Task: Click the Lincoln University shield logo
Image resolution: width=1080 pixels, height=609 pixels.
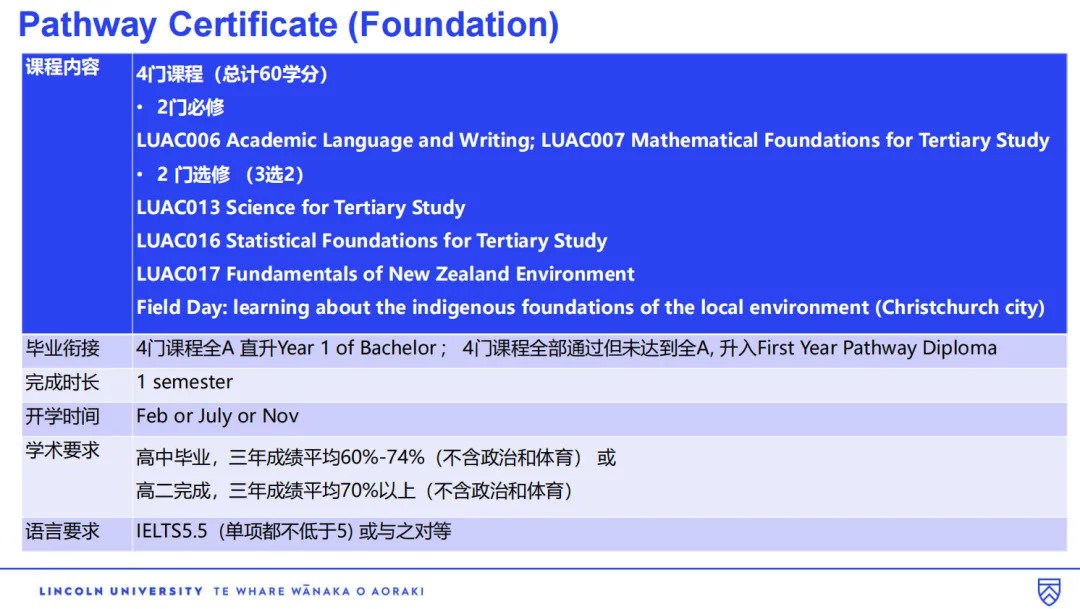Action: click(1048, 590)
